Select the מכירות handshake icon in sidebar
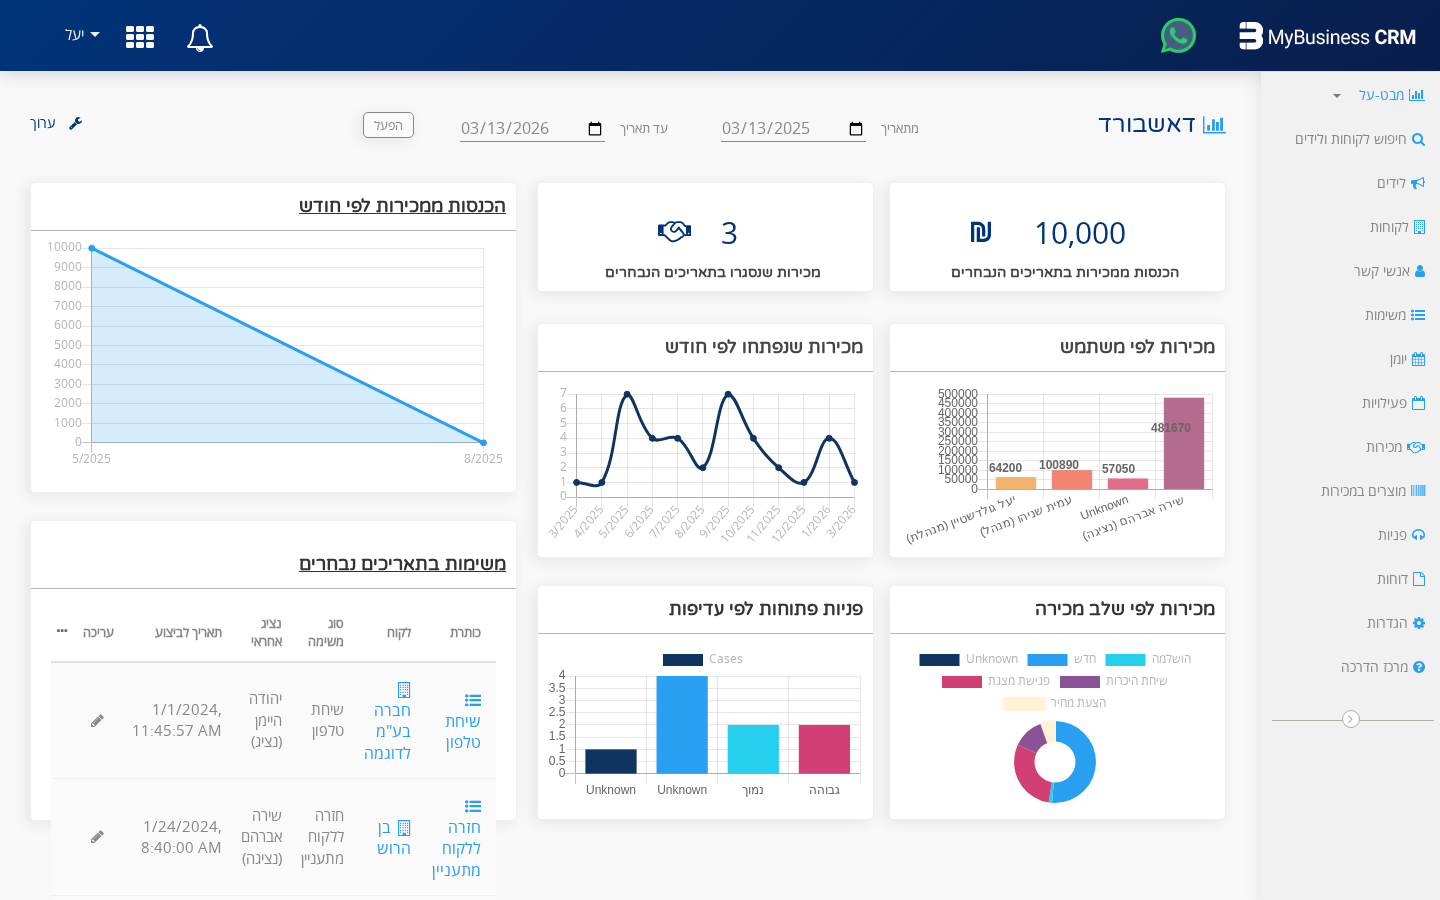Image resolution: width=1440 pixels, height=900 pixels. [x=1419, y=447]
